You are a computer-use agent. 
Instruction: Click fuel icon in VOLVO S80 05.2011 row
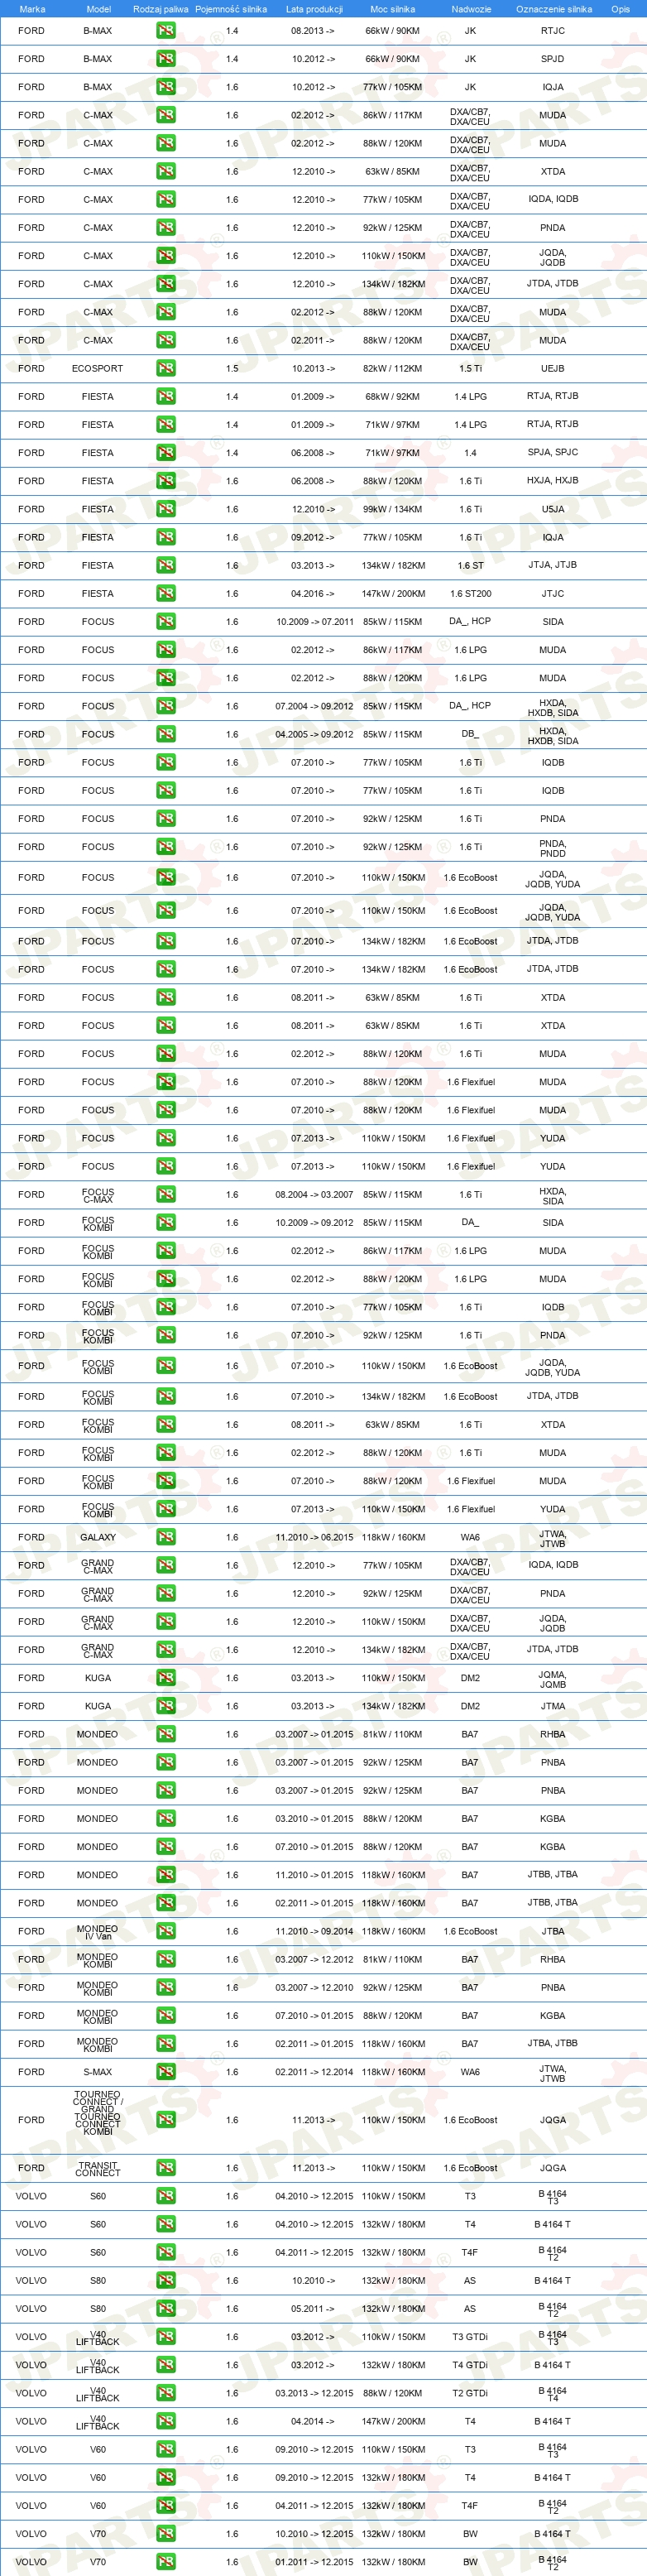click(166, 2308)
